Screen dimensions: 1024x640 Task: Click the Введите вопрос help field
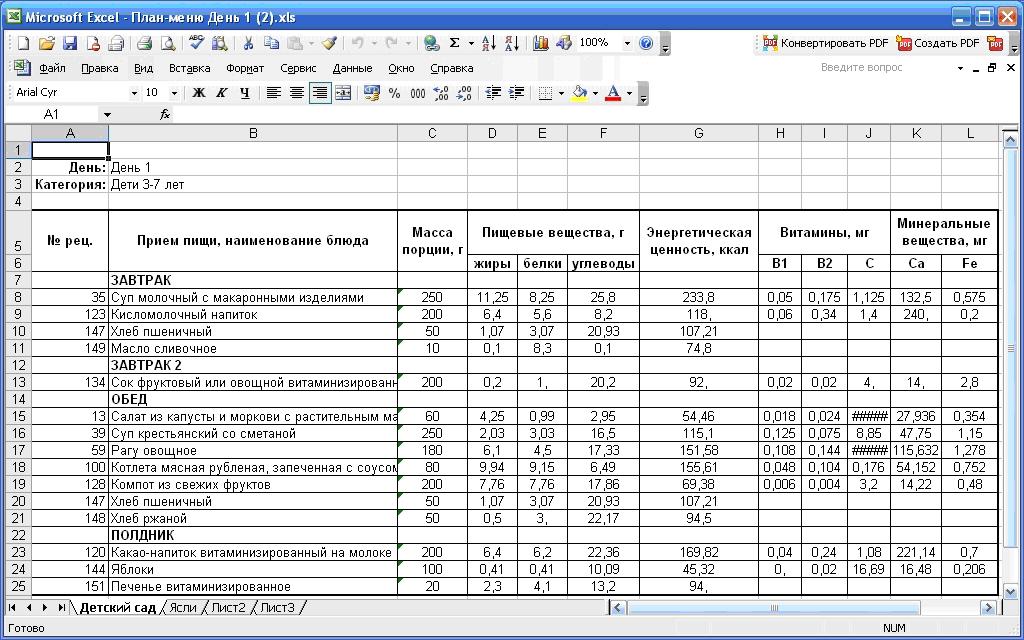tap(886, 67)
